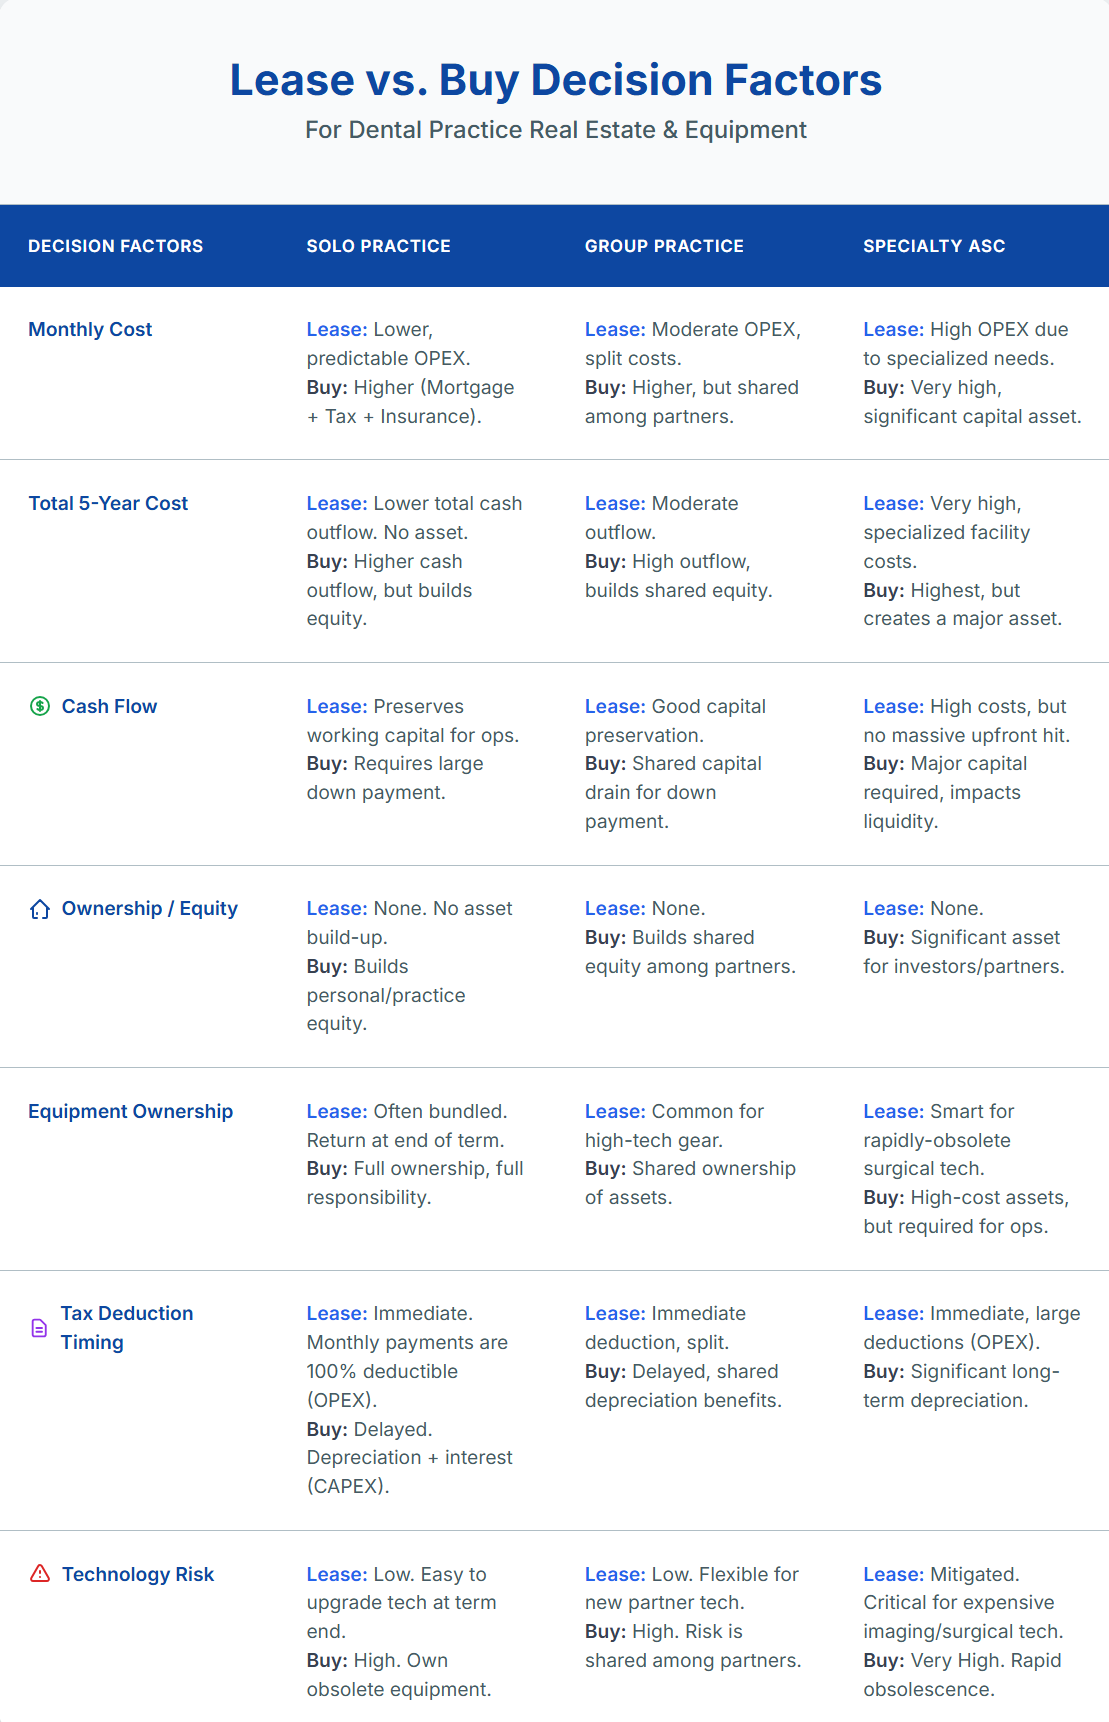The width and height of the screenshot is (1109, 1722).
Task: Select the Group Practice column header
Action: pos(664,246)
